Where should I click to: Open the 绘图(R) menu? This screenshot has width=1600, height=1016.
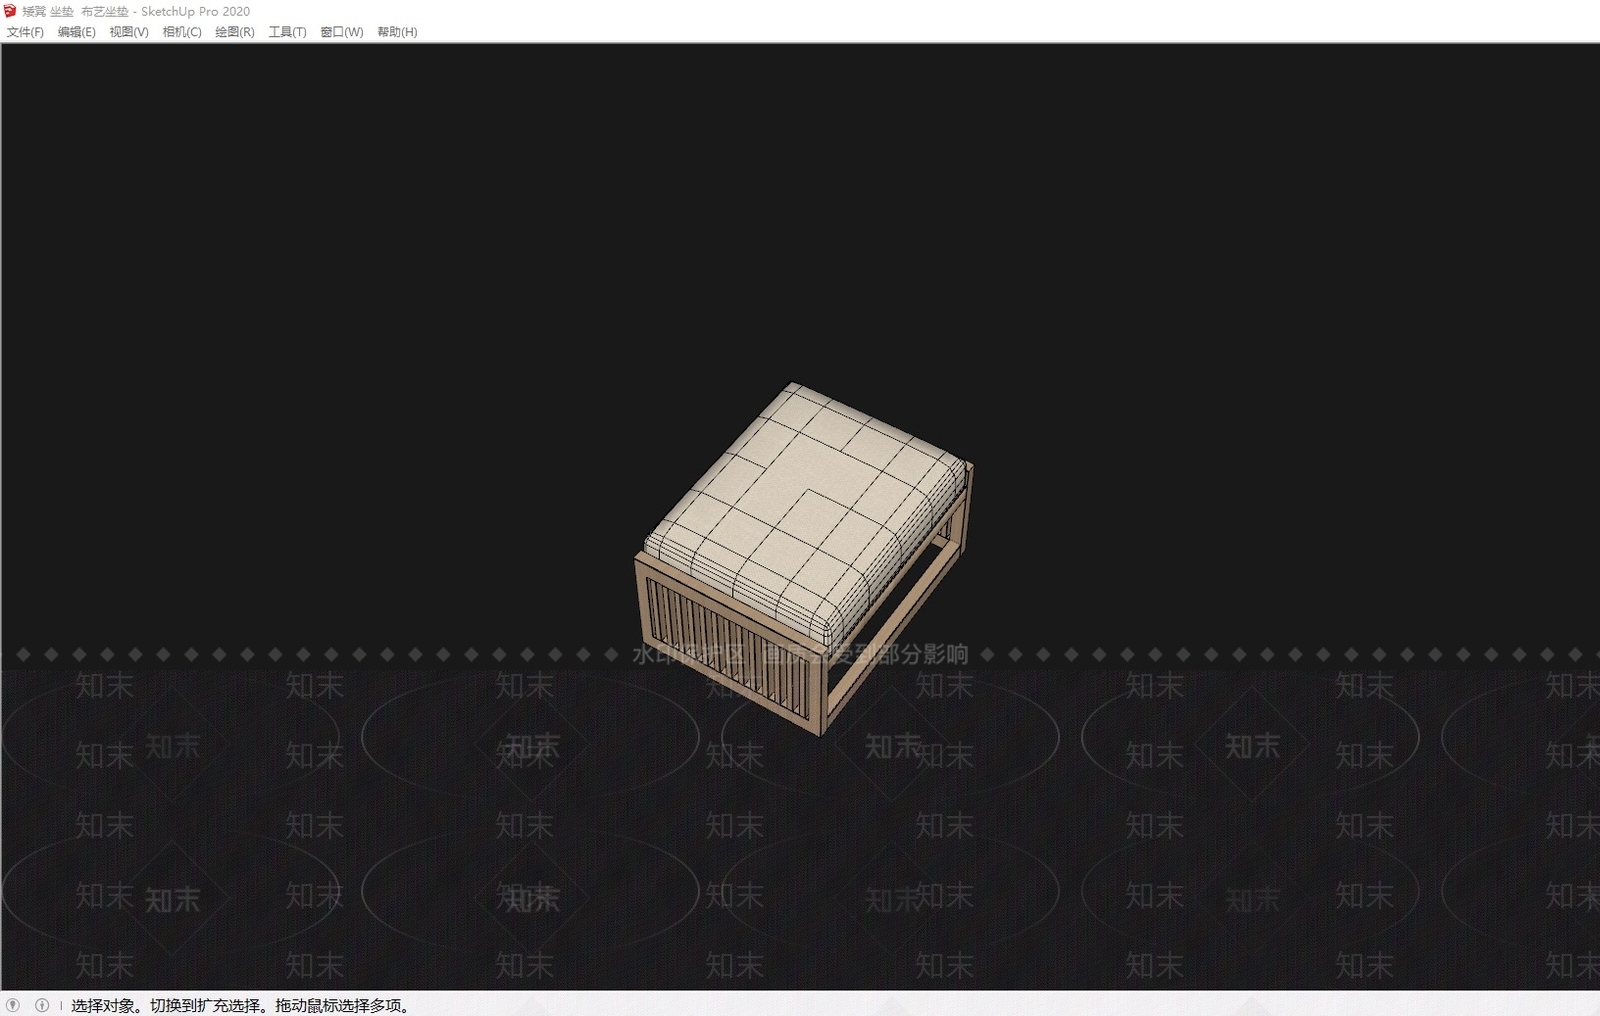point(235,32)
